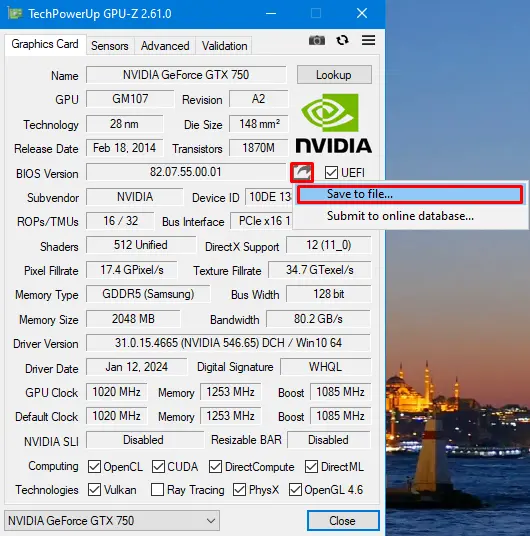The image size is (530, 536).
Task: Toggle the OpenCL checkbox
Action: click(x=94, y=466)
